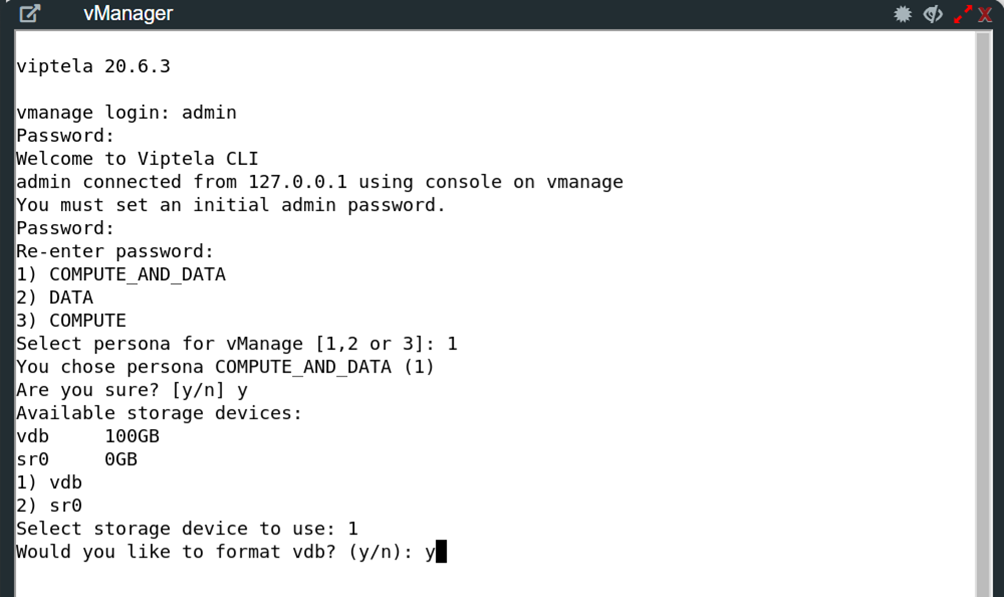The image size is (1004, 597).
Task: Click the '2) DATA' persona option
Action: [55, 297]
